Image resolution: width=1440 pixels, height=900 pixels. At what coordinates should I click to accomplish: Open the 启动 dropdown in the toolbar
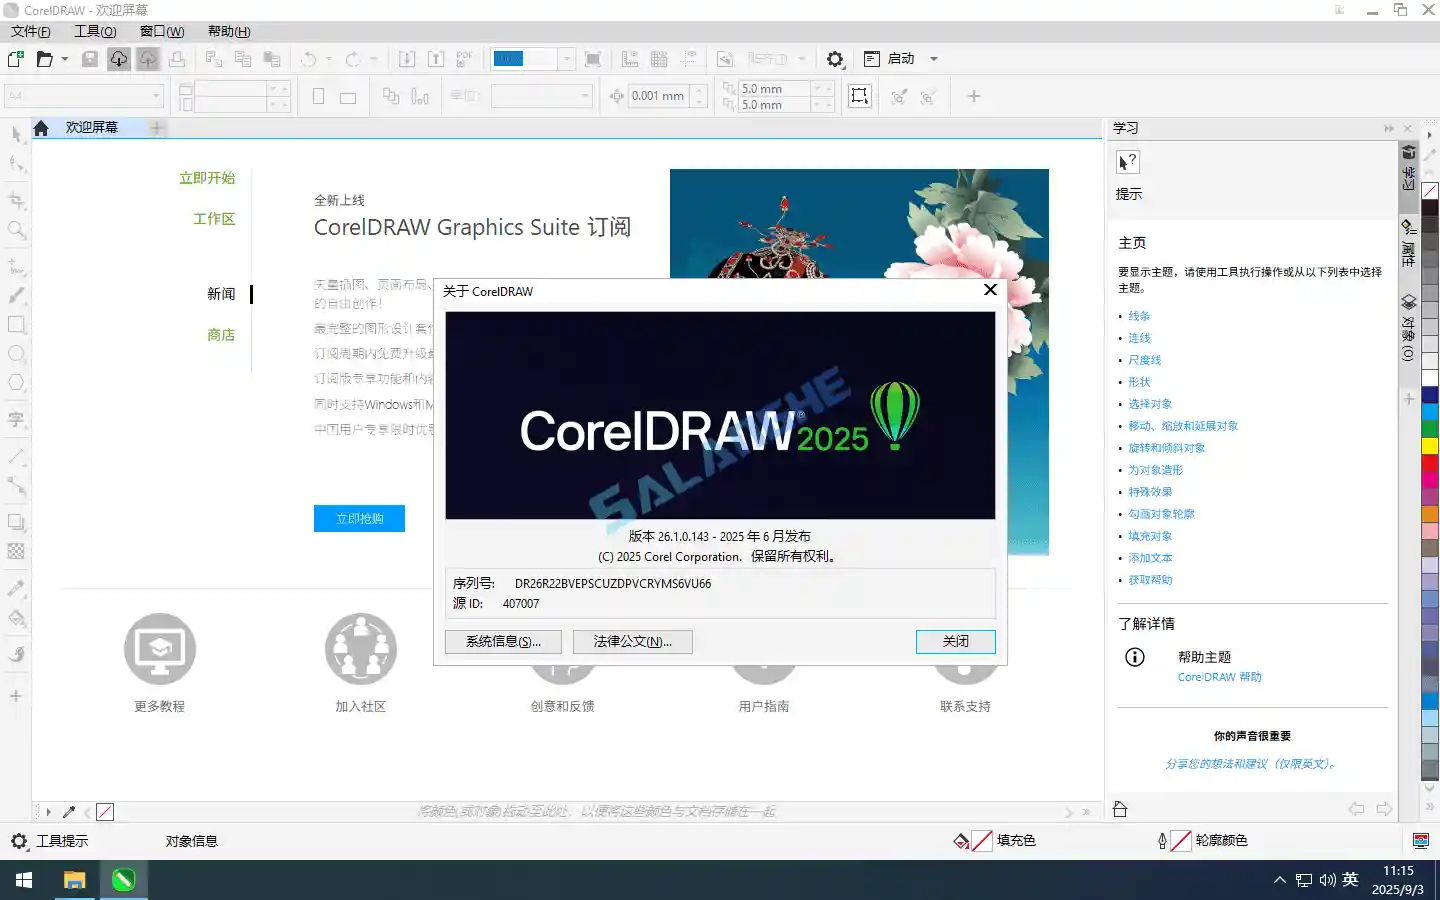click(933, 58)
